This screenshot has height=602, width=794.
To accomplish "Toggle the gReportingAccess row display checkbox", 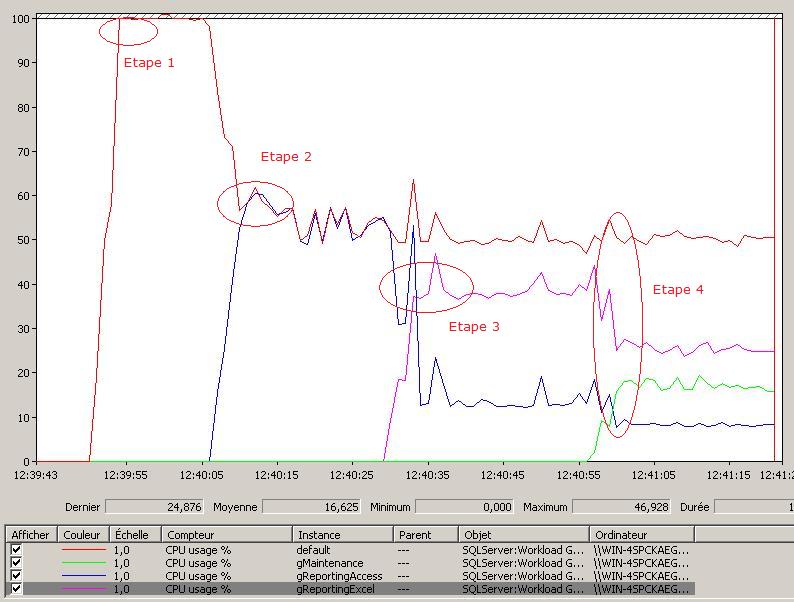I will point(16,576).
